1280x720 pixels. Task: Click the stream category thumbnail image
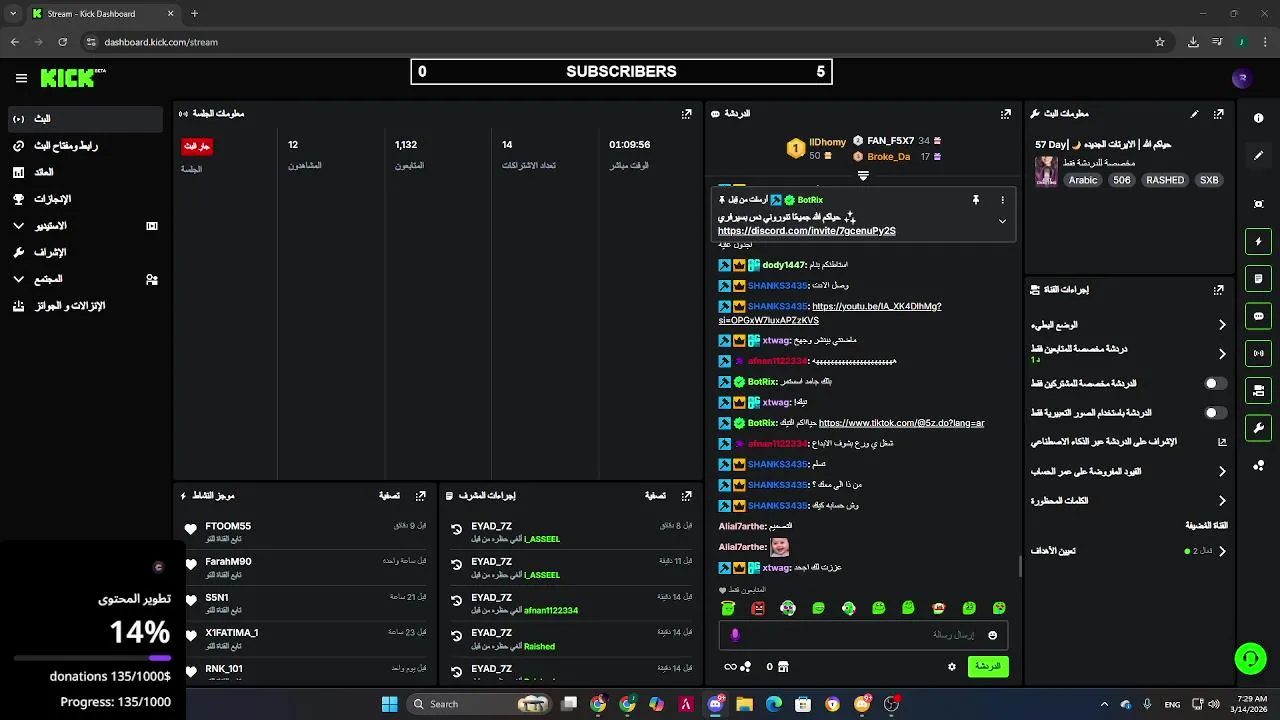click(x=1046, y=171)
